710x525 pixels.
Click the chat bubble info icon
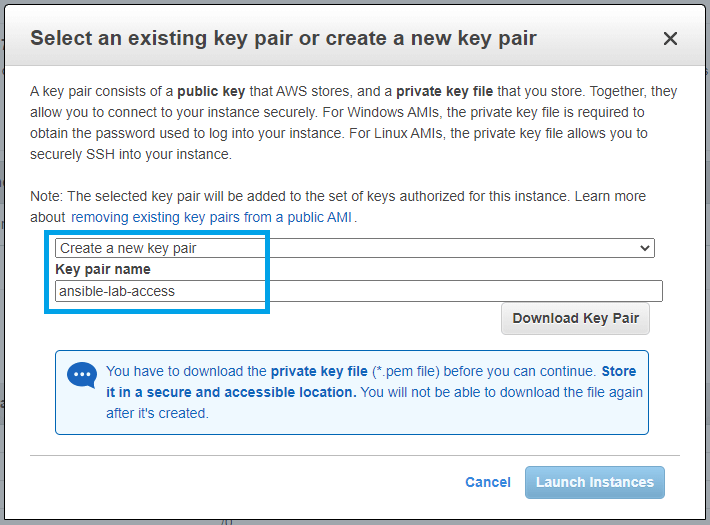81,376
